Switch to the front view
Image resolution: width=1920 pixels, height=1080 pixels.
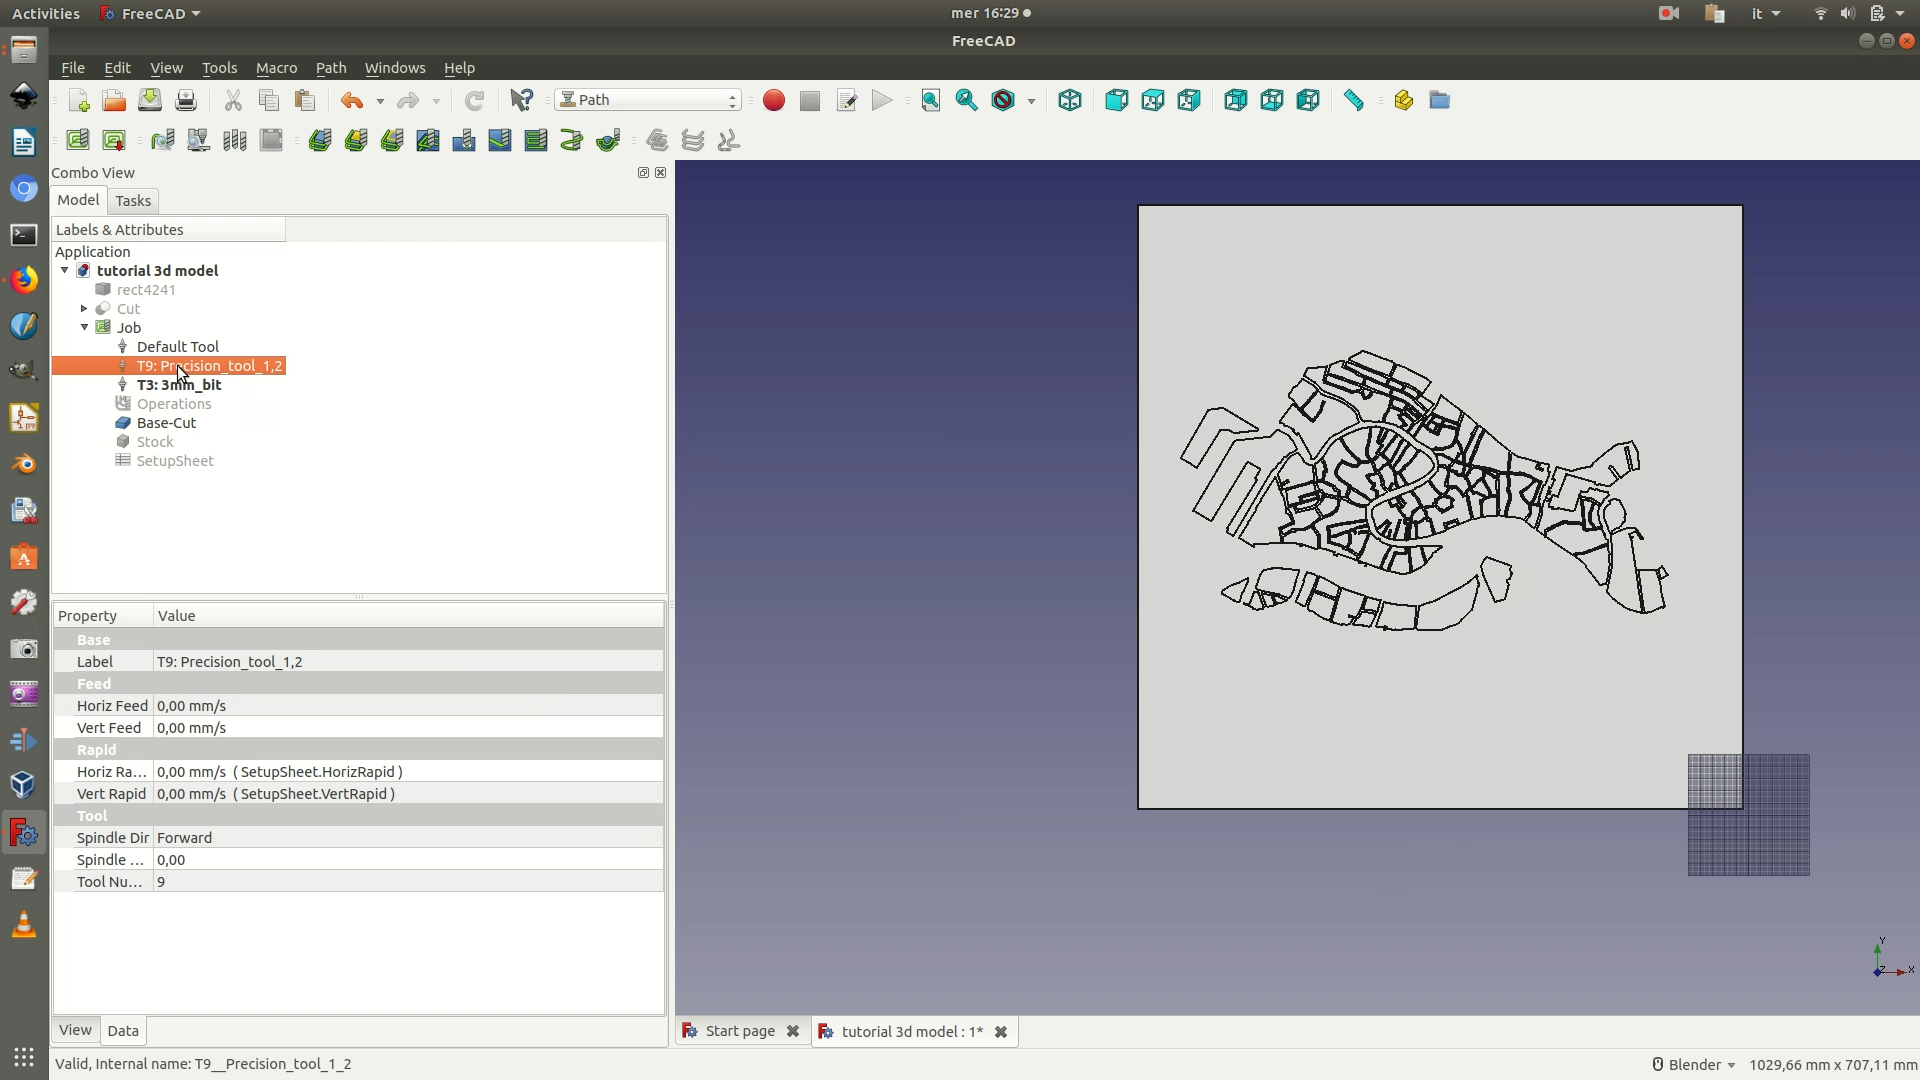[x=1117, y=100]
